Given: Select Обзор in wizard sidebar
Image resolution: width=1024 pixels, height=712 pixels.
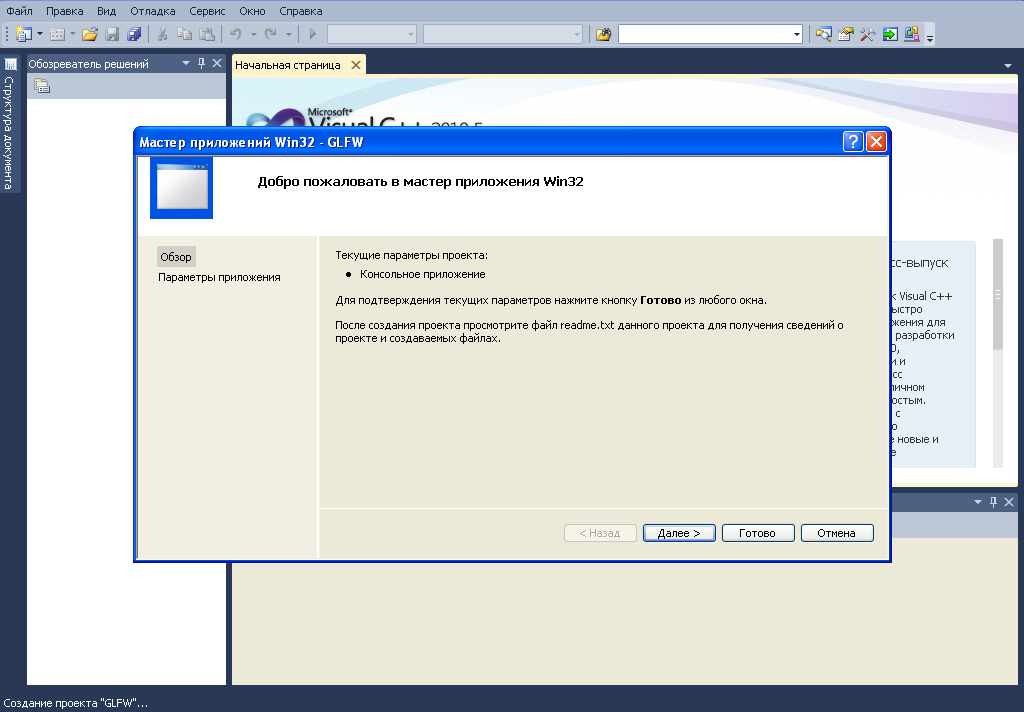Looking at the screenshot, I should tap(176, 257).
